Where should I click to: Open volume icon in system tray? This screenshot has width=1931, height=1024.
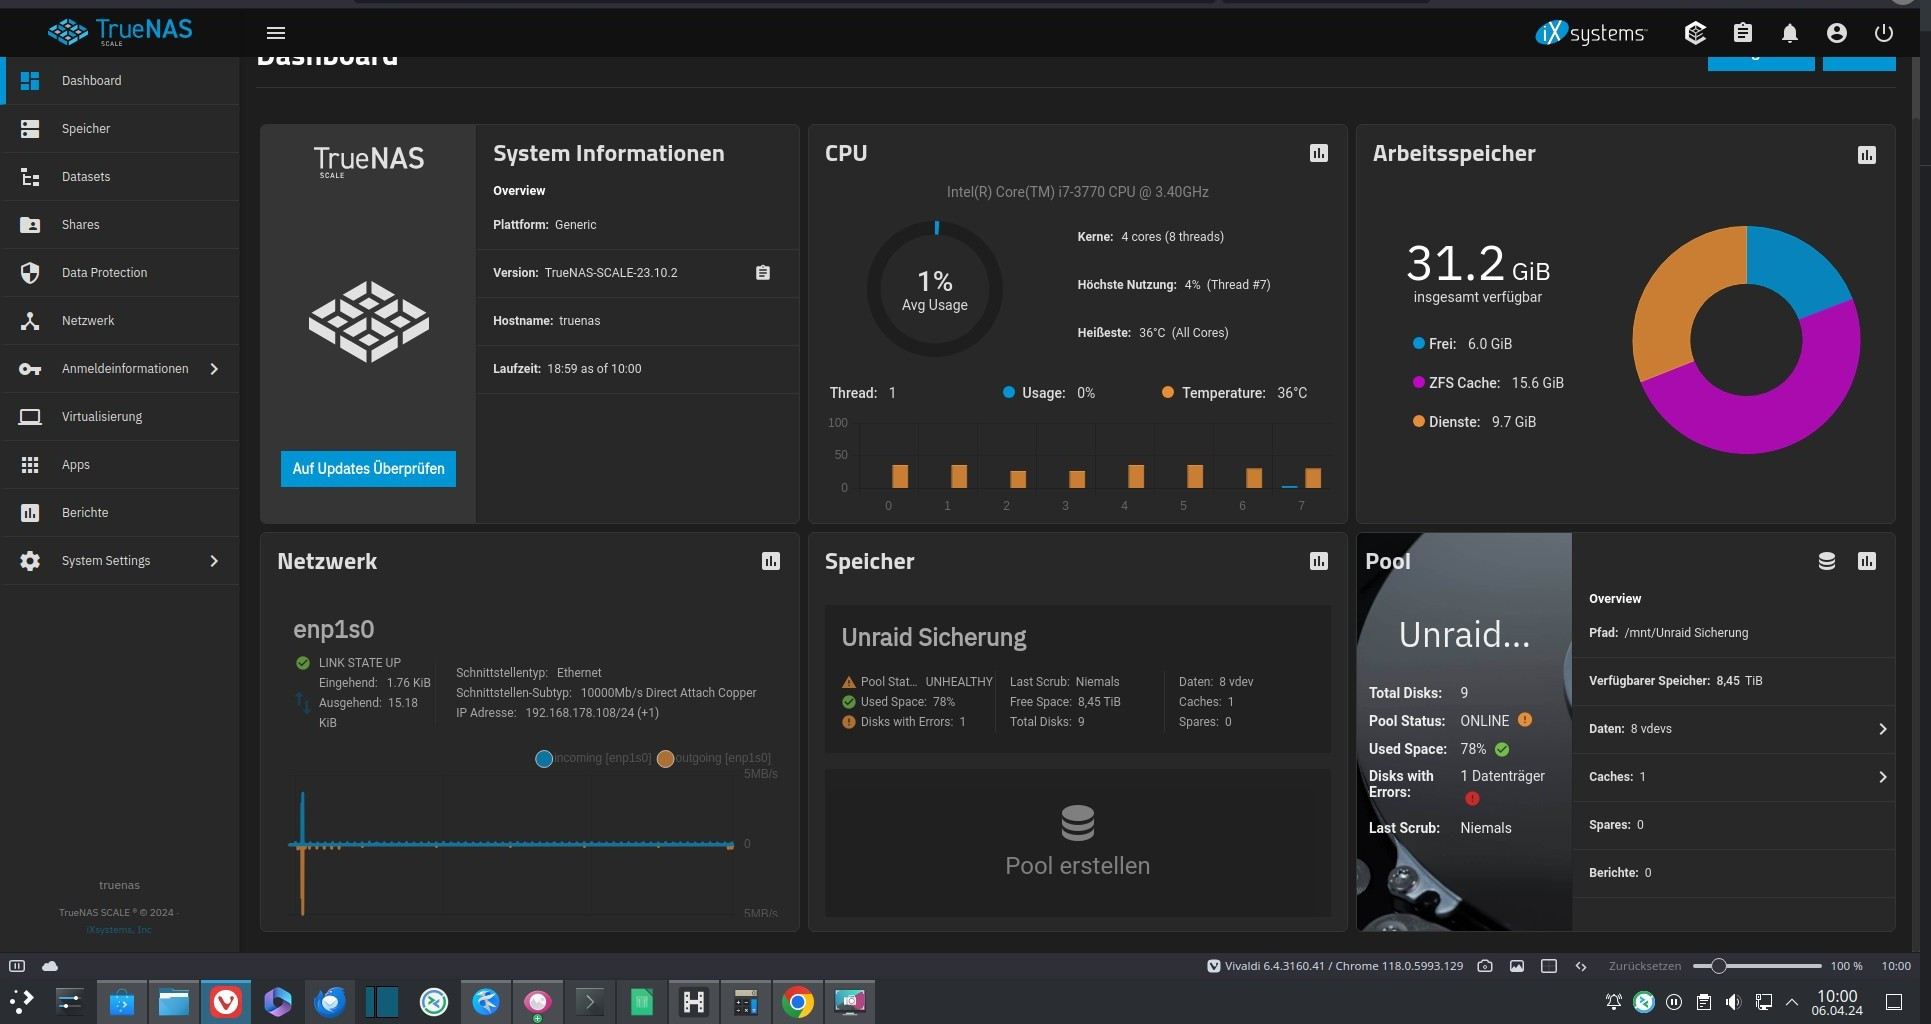coord(1733,1002)
